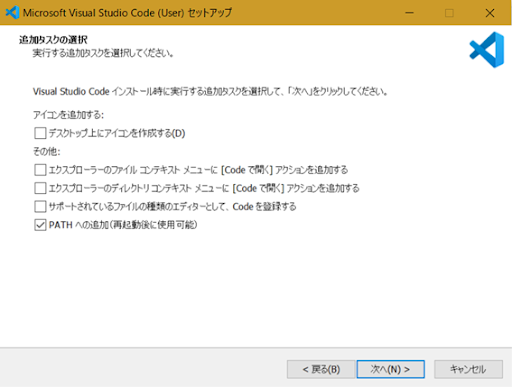Click the subtitle 実行する追加タスクを選択してください。
512x387 pixels.
pos(103,53)
